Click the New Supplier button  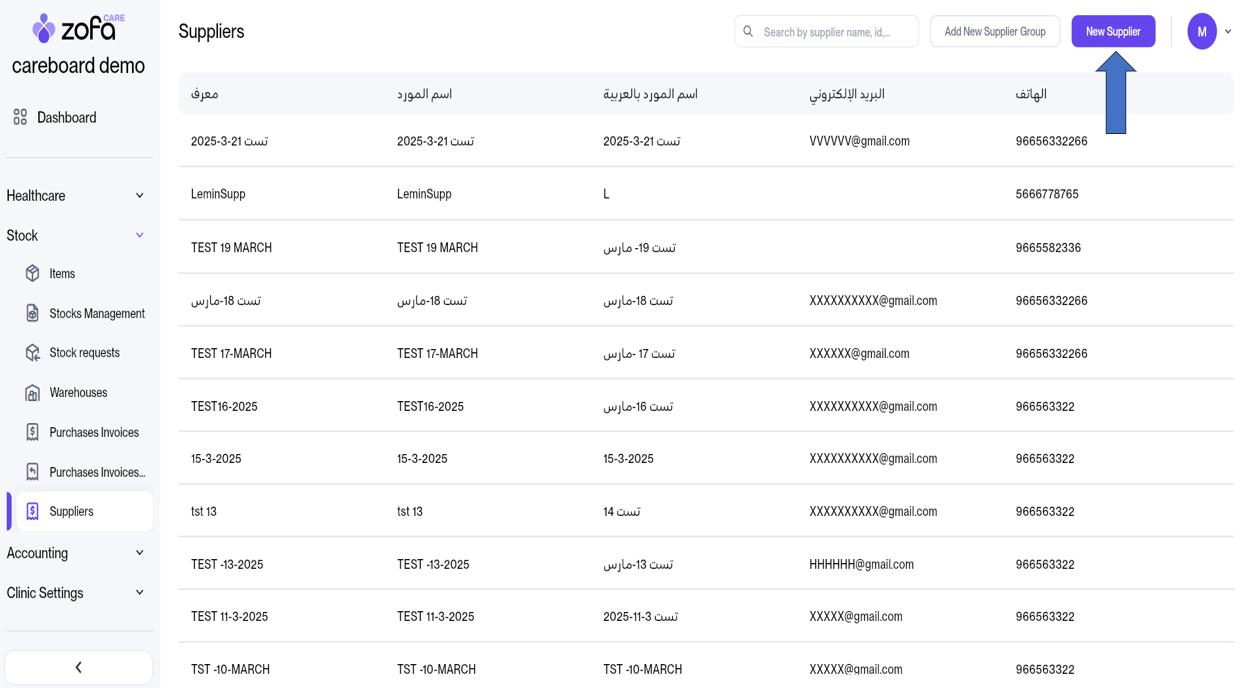click(x=1112, y=32)
